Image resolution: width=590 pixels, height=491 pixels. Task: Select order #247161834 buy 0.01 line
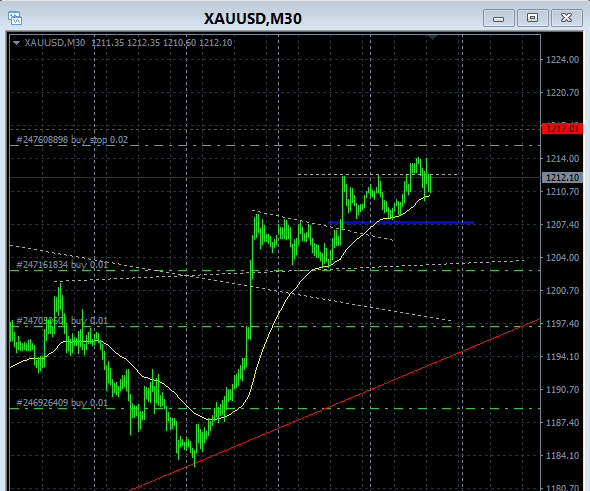click(x=275, y=271)
